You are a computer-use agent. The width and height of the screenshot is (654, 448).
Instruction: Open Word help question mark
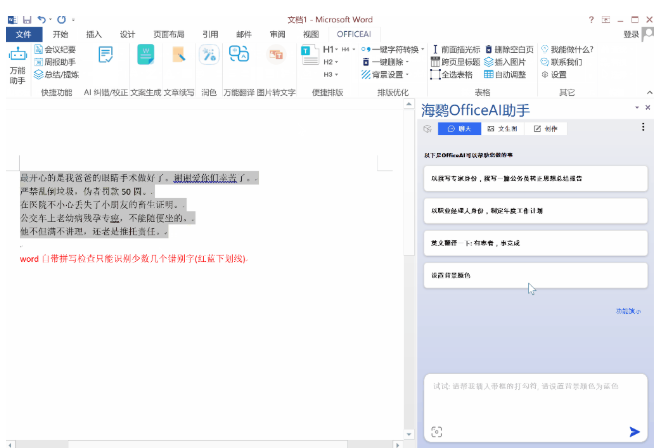[591, 20]
